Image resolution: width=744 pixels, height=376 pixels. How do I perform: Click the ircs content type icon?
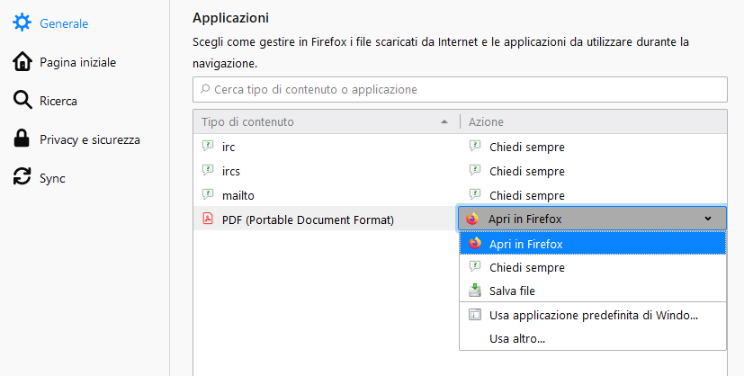point(207,170)
